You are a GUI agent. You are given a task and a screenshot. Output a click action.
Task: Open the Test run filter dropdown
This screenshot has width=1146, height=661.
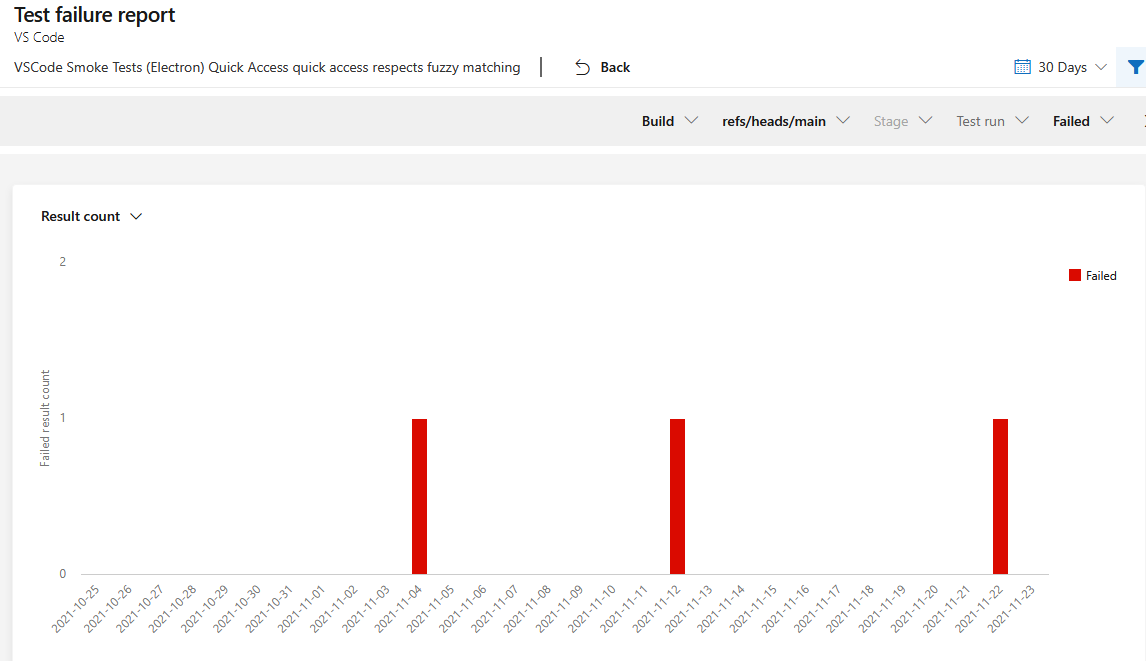(993, 121)
